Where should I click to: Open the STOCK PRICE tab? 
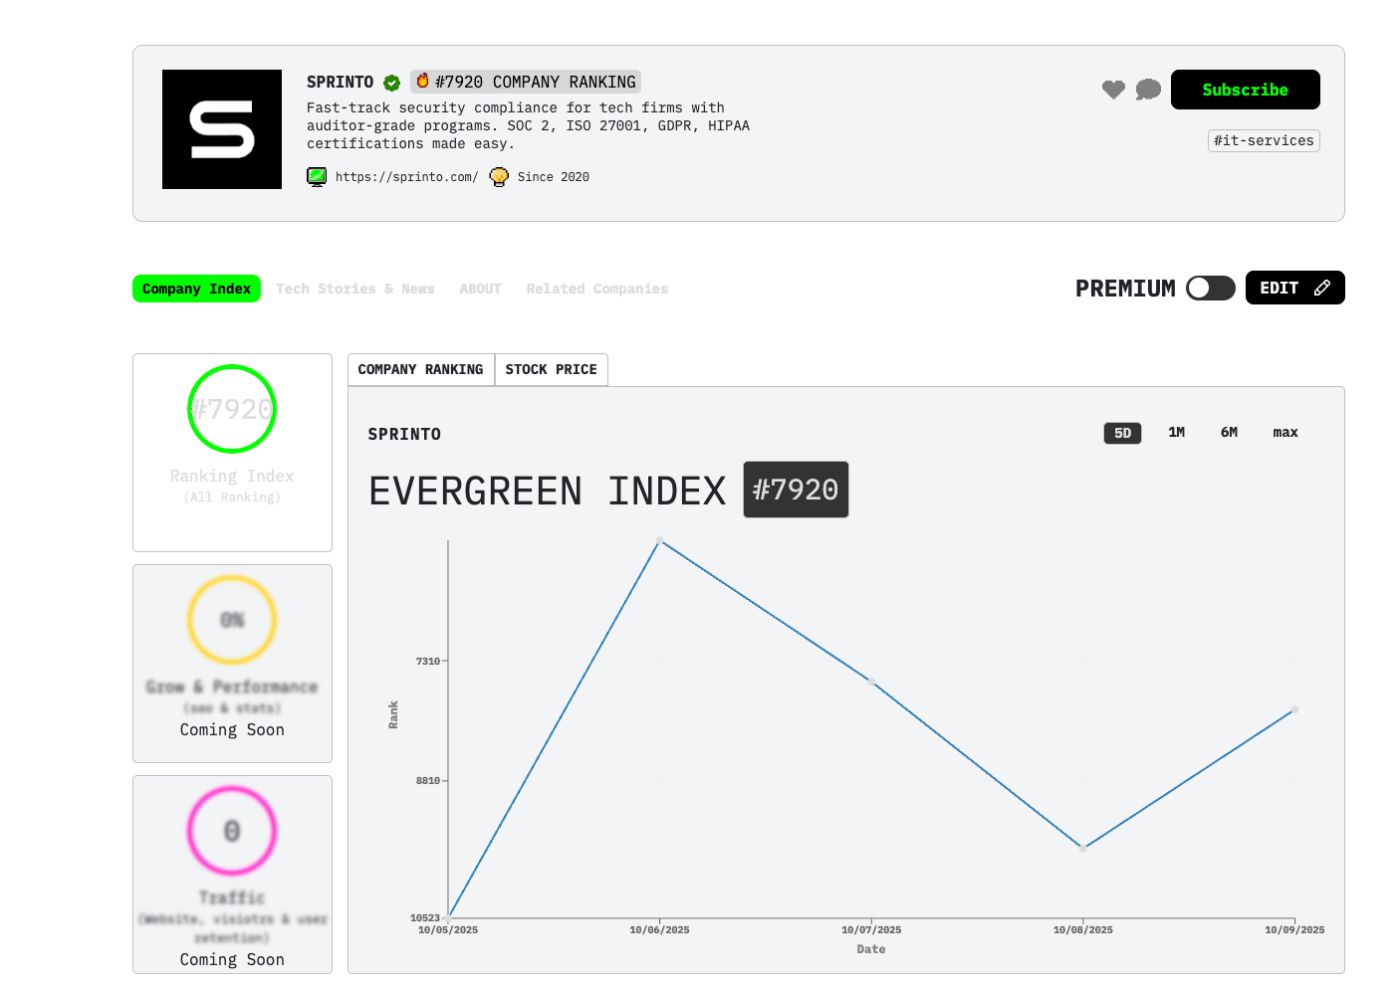pyautogui.click(x=551, y=370)
